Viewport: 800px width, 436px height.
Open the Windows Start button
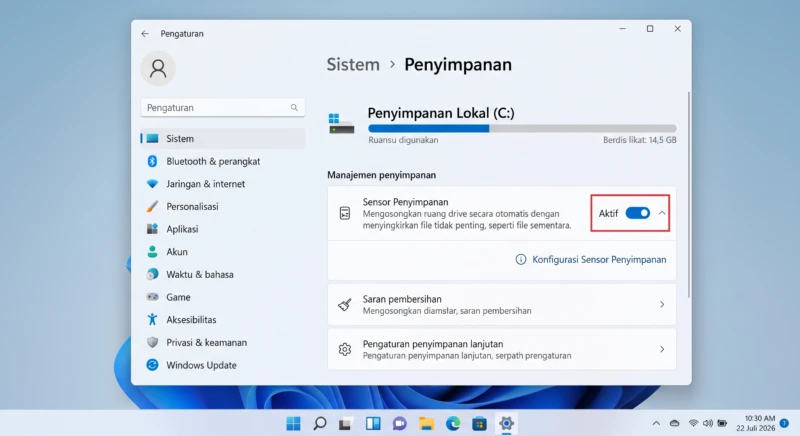pos(293,423)
